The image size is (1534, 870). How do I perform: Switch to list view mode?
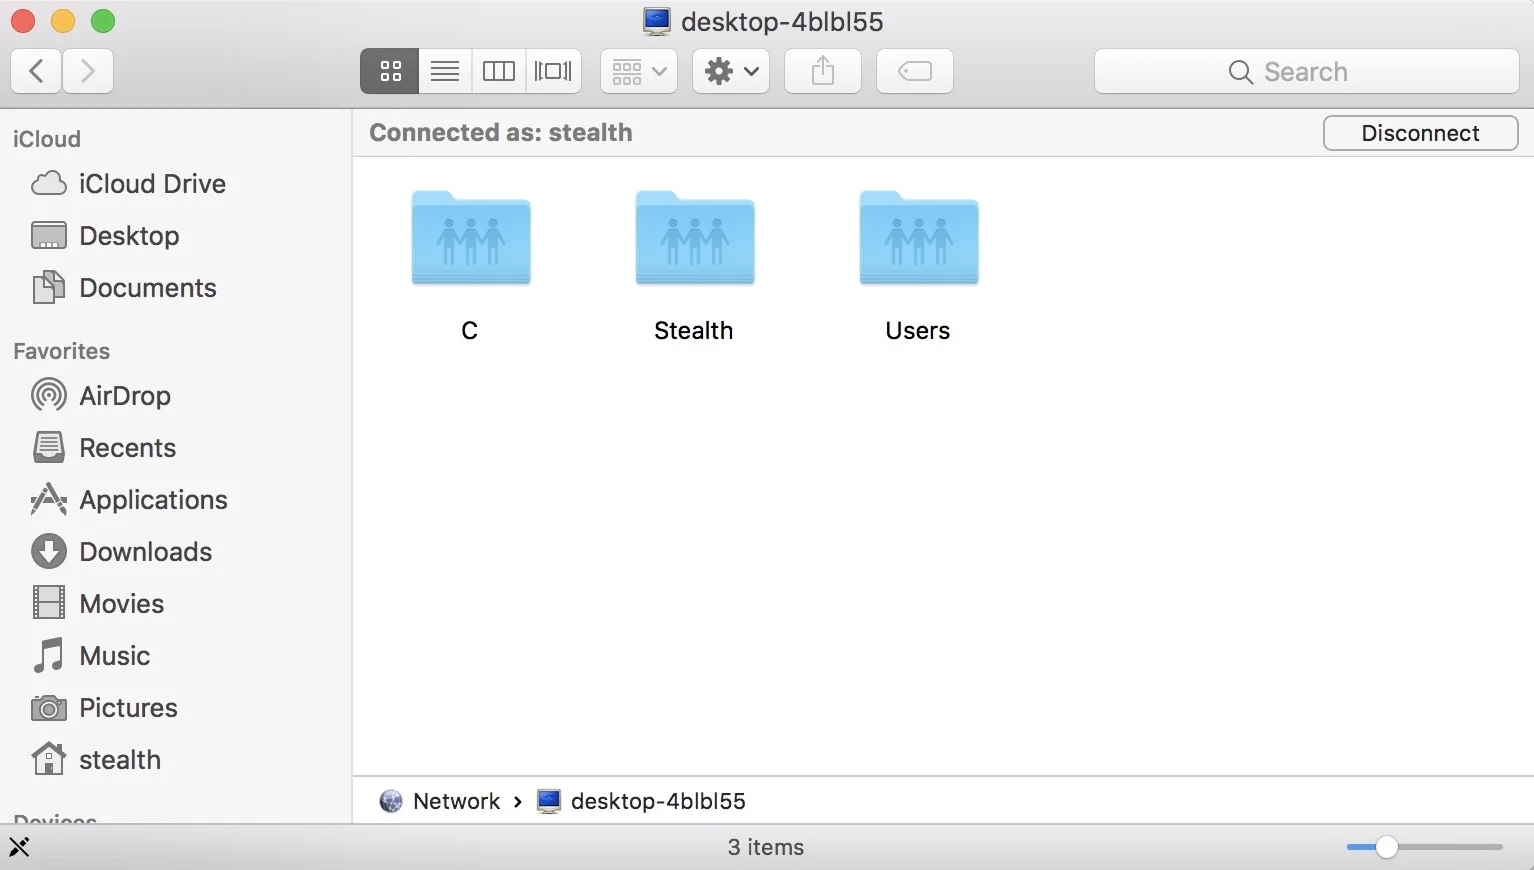(x=445, y=71)
